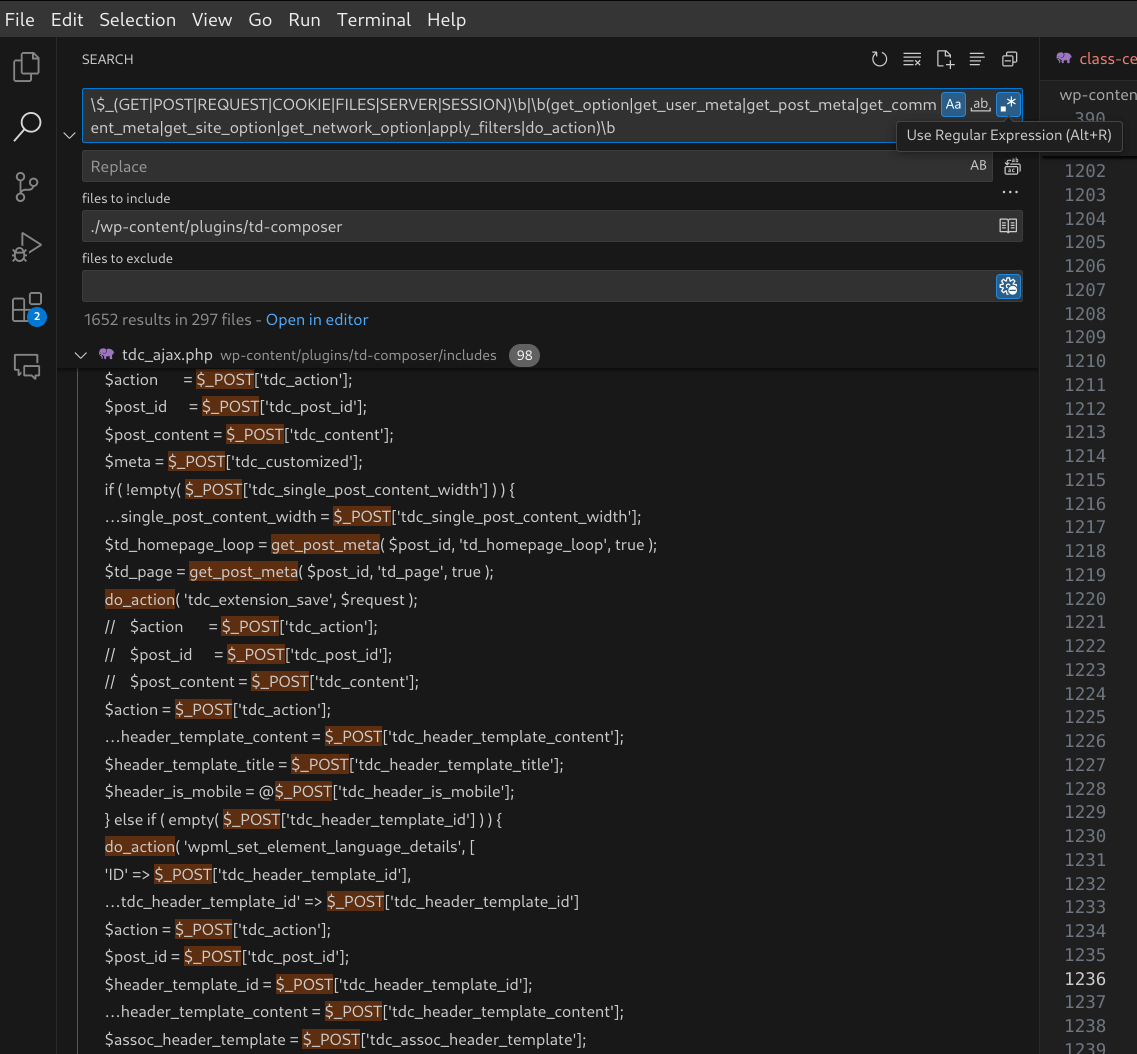
Task: Toggle Use Regular Expression option
Action: 1009,105
